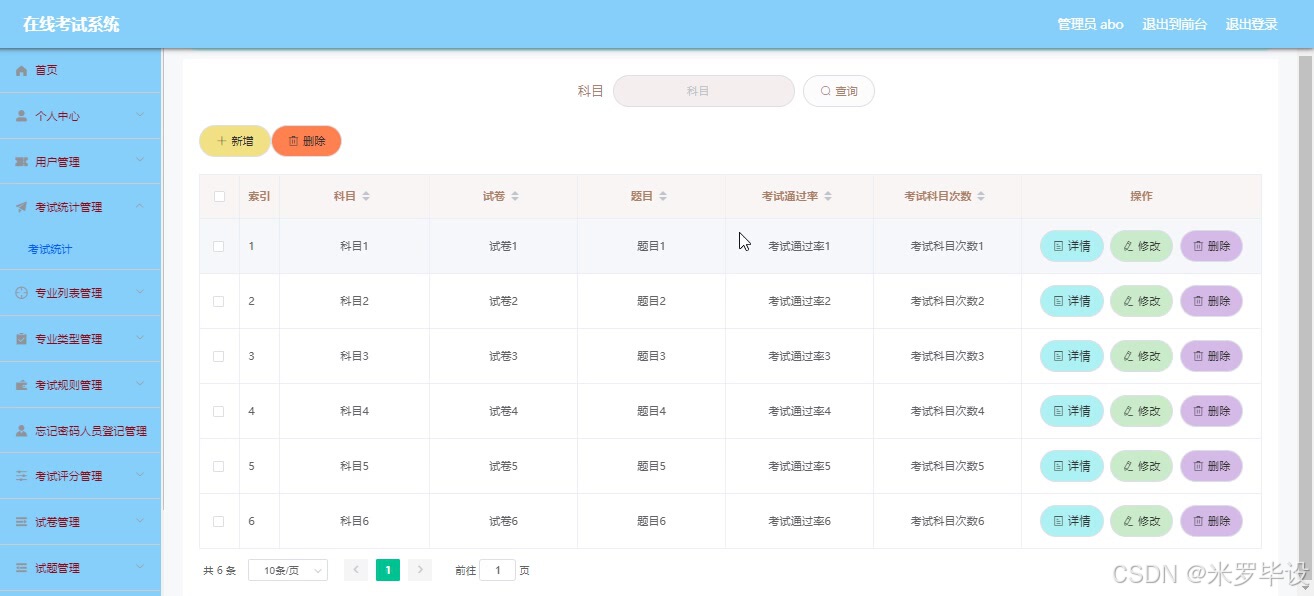Click the paper plane icon beside 考试统计管理
Screen dimensions: 1314x596
click(22, 208)
